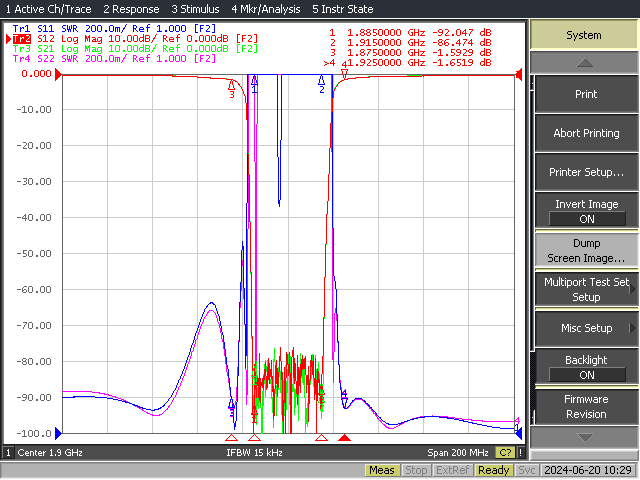Open the Instr State menu
640x480 pixels.
point(342,9)
